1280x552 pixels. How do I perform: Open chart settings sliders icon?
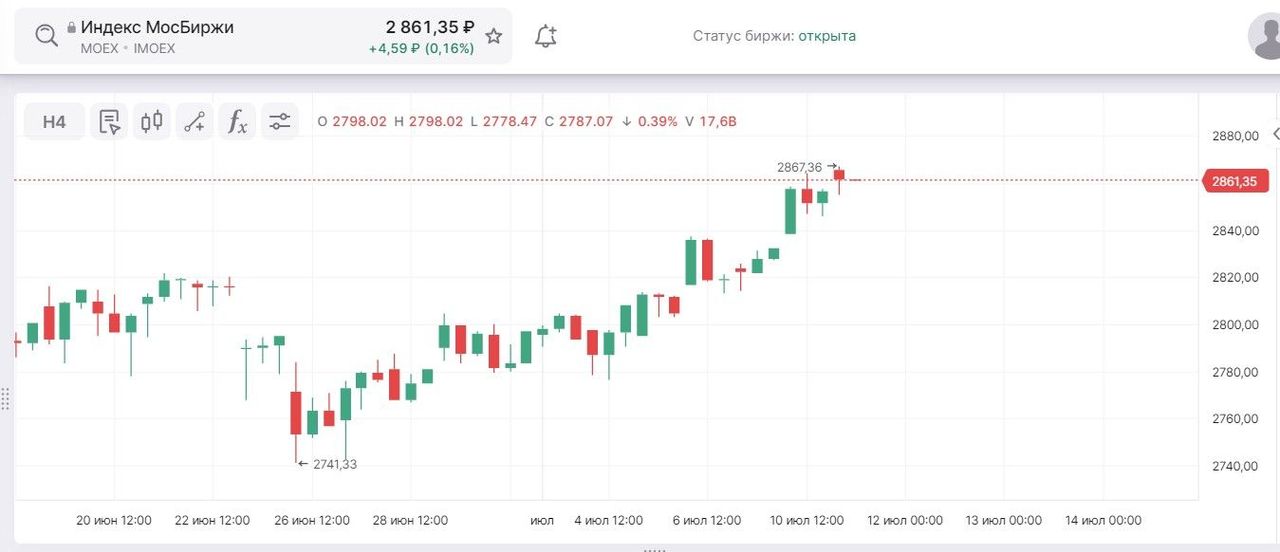point(279,122)
